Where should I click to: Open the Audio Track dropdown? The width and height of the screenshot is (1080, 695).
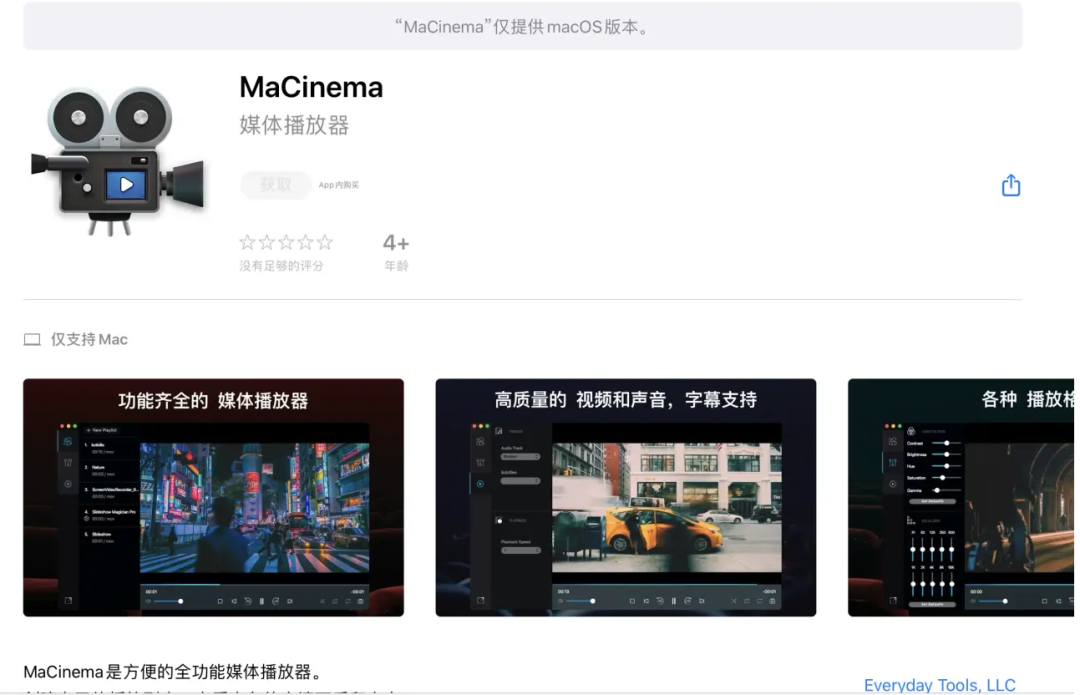[520, 457]
